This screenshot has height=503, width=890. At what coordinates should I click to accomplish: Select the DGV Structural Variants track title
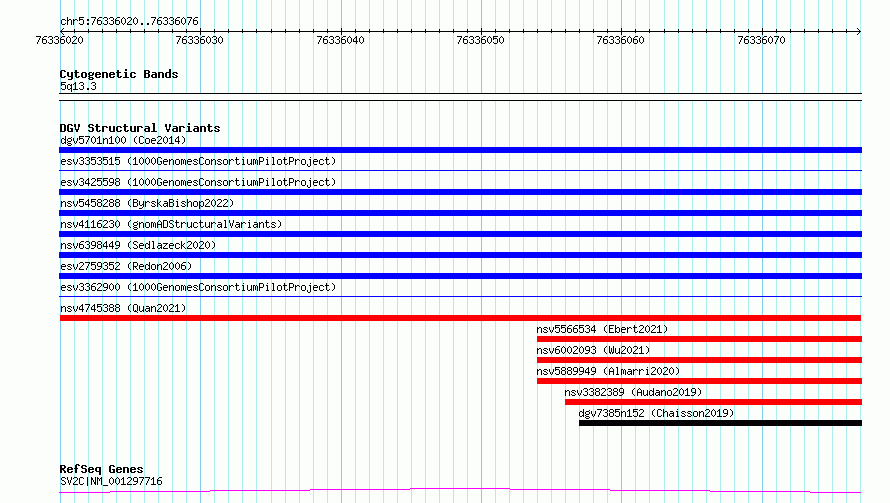(x=140, y=128)
